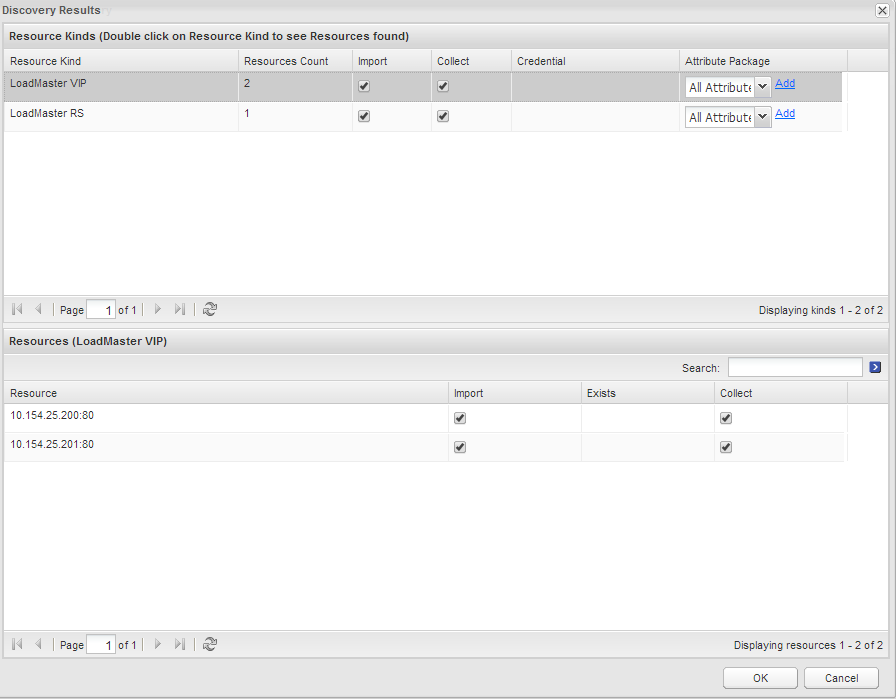The height and width of the screenshot is (699, 896).
Task: Click Attribute Package column header
Action: (763, 61)
